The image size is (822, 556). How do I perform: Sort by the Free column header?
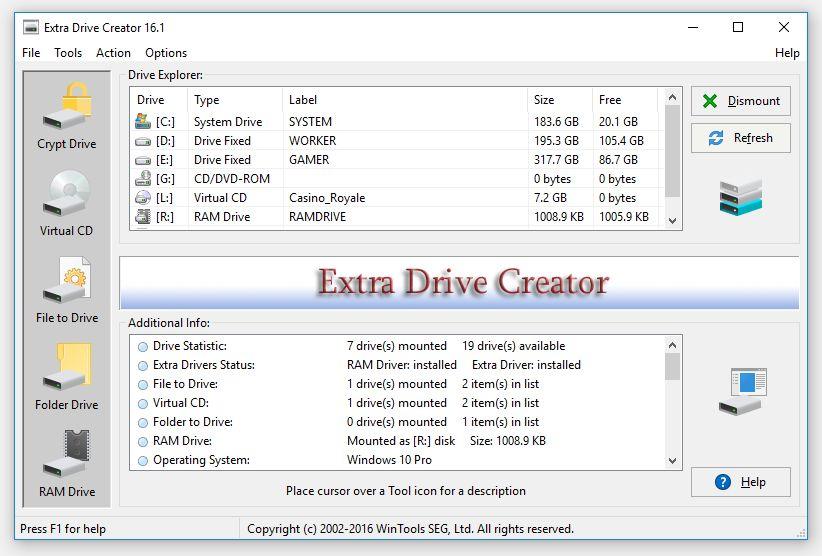click(625, 100)
